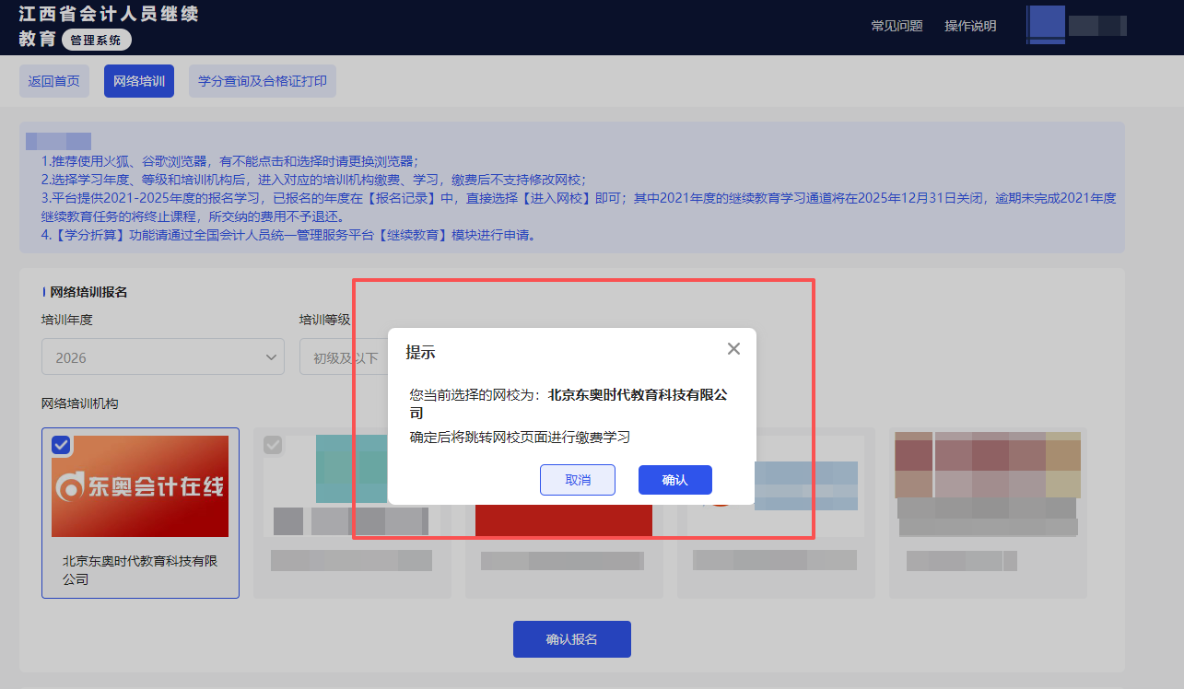Switch to the 网络培训 tab

(x=138, y=81)
